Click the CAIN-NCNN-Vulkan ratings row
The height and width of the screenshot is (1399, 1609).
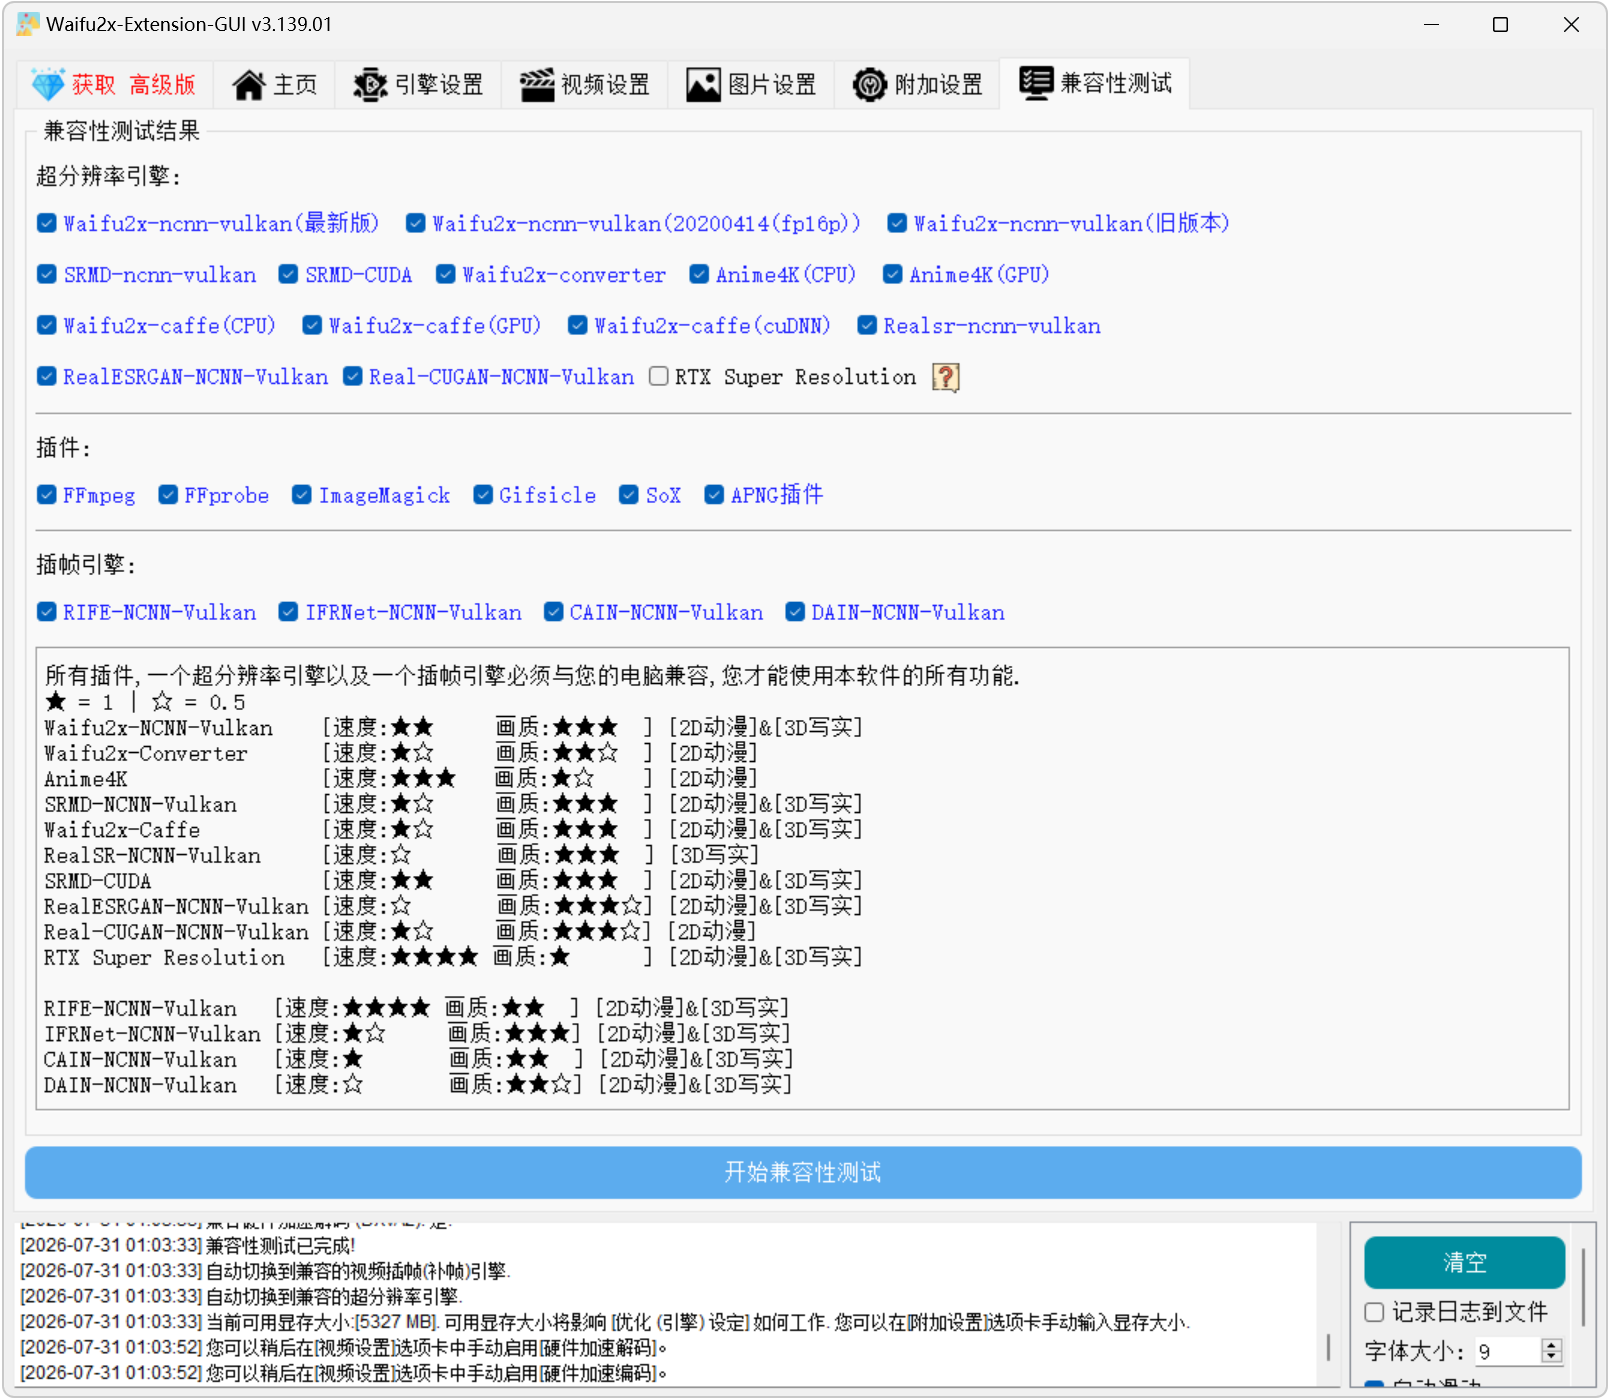click(418, 1059)
